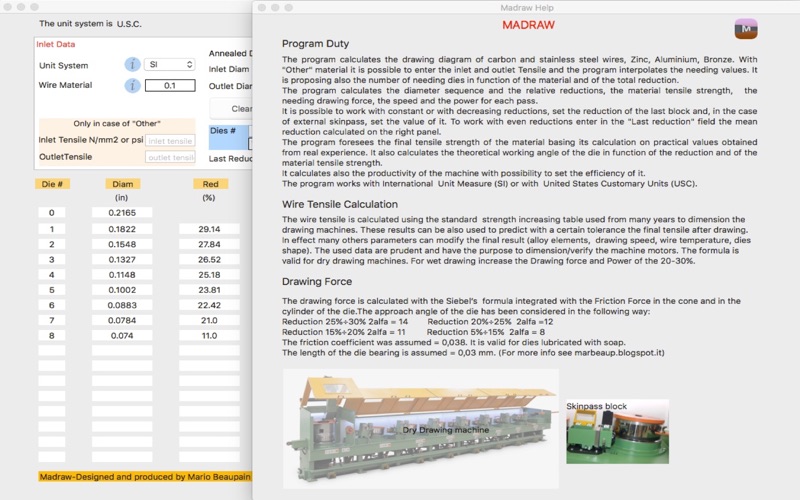Screen dimensions: 800x500
Task: Click the info icon beside Wire Material
Action: click(x=132, y=85)
